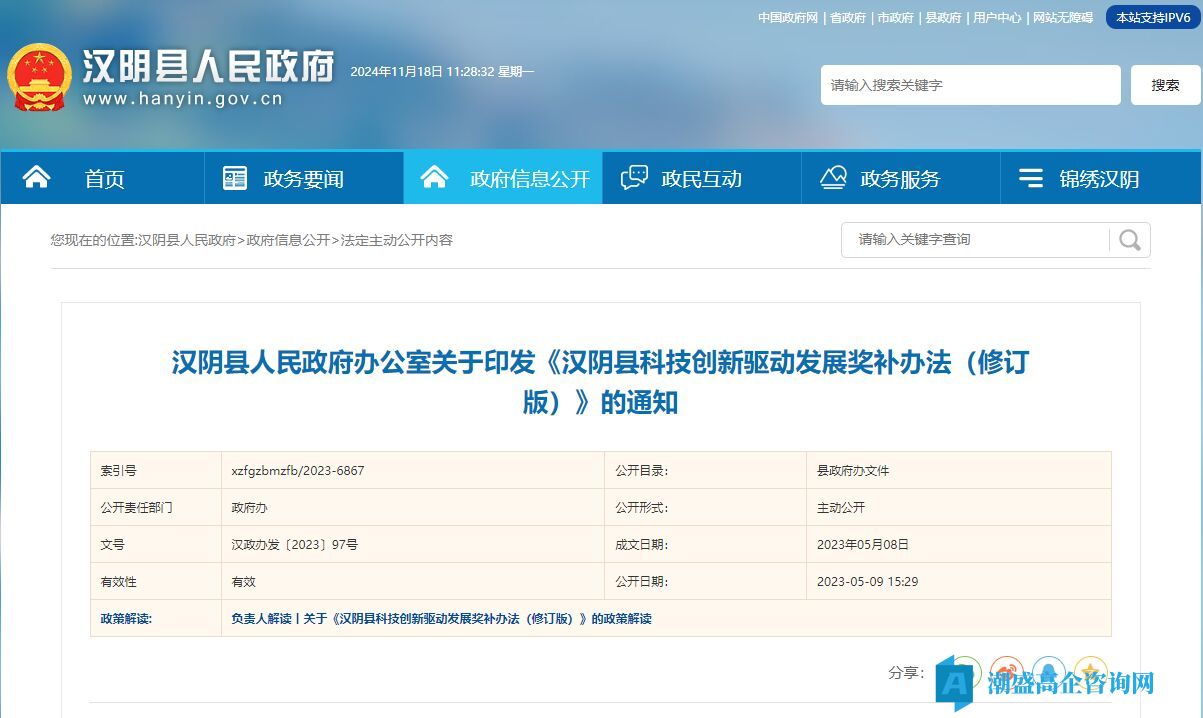Viewport: 1203px width, 718px height.
Task: Expand the 锦绣汉阳 hamburger menu icon
Action: click(1031, 179)
